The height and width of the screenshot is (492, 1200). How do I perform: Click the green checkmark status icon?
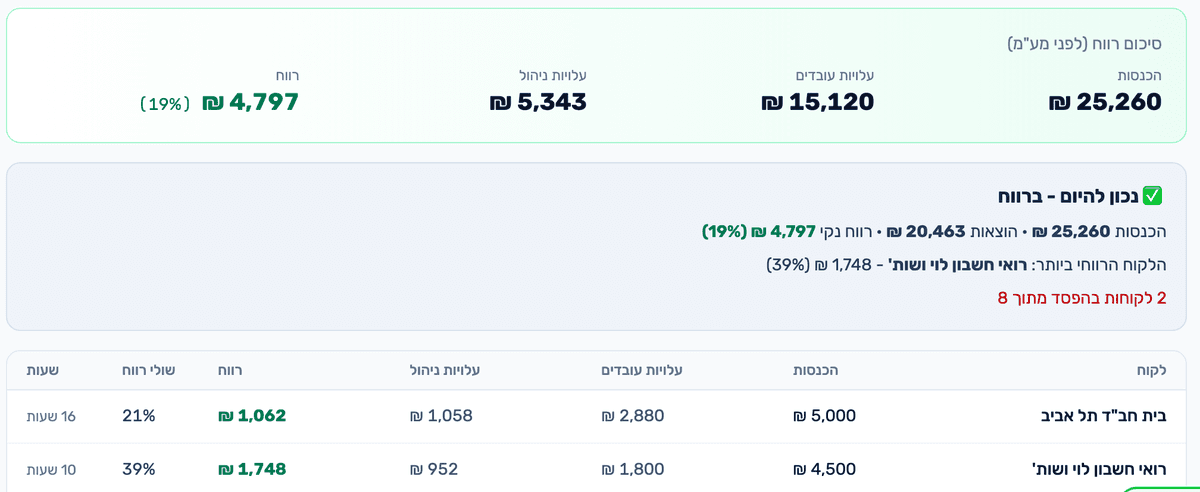click(x=1152, y=195)
